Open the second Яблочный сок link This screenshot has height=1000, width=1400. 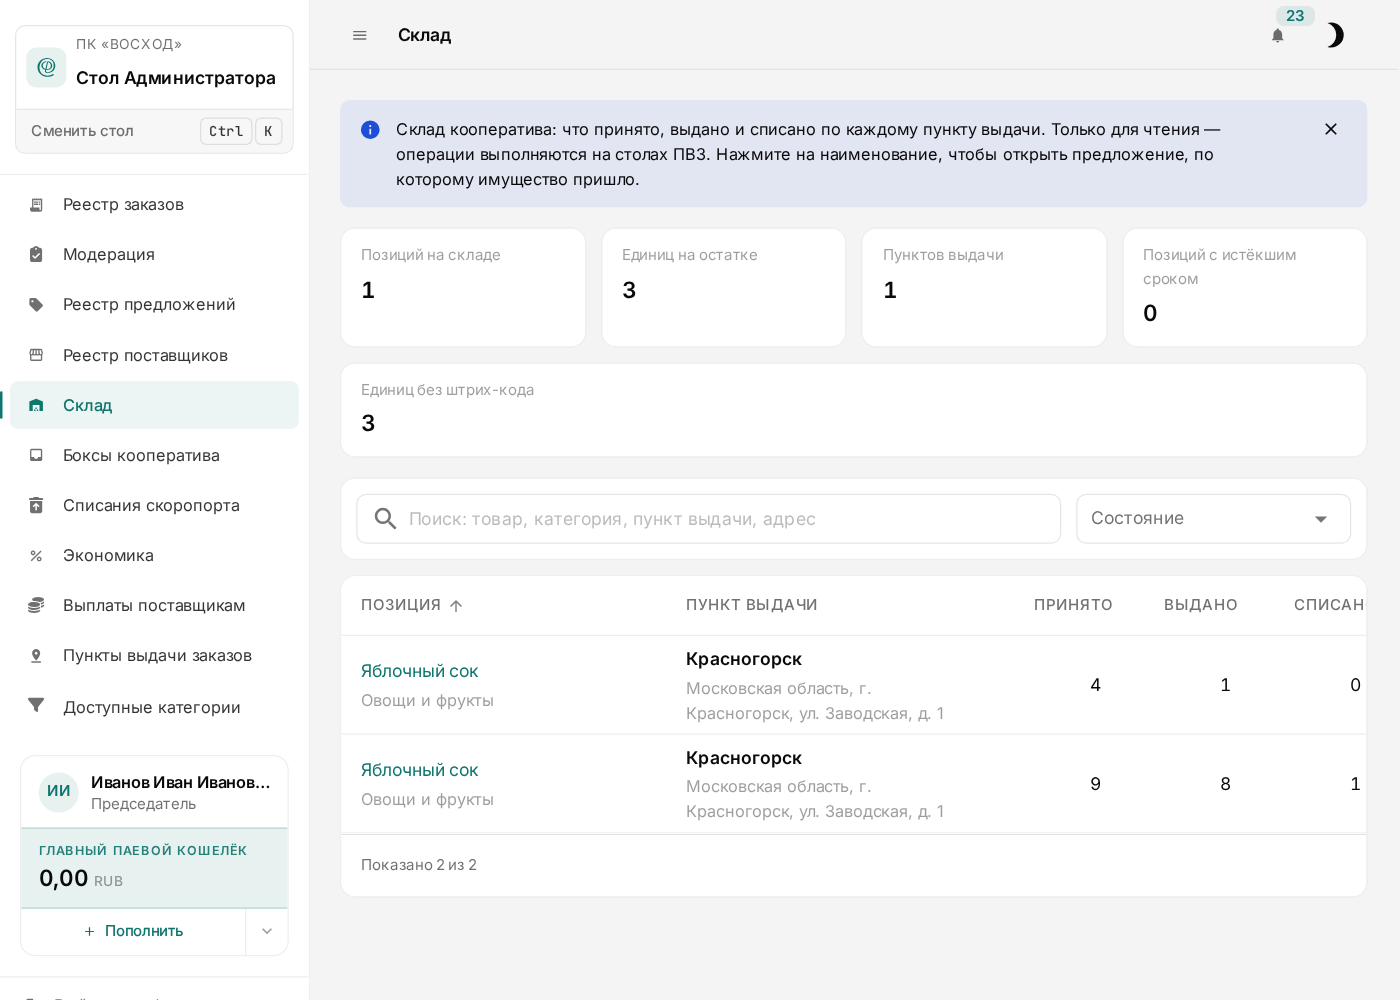point(419,770)
